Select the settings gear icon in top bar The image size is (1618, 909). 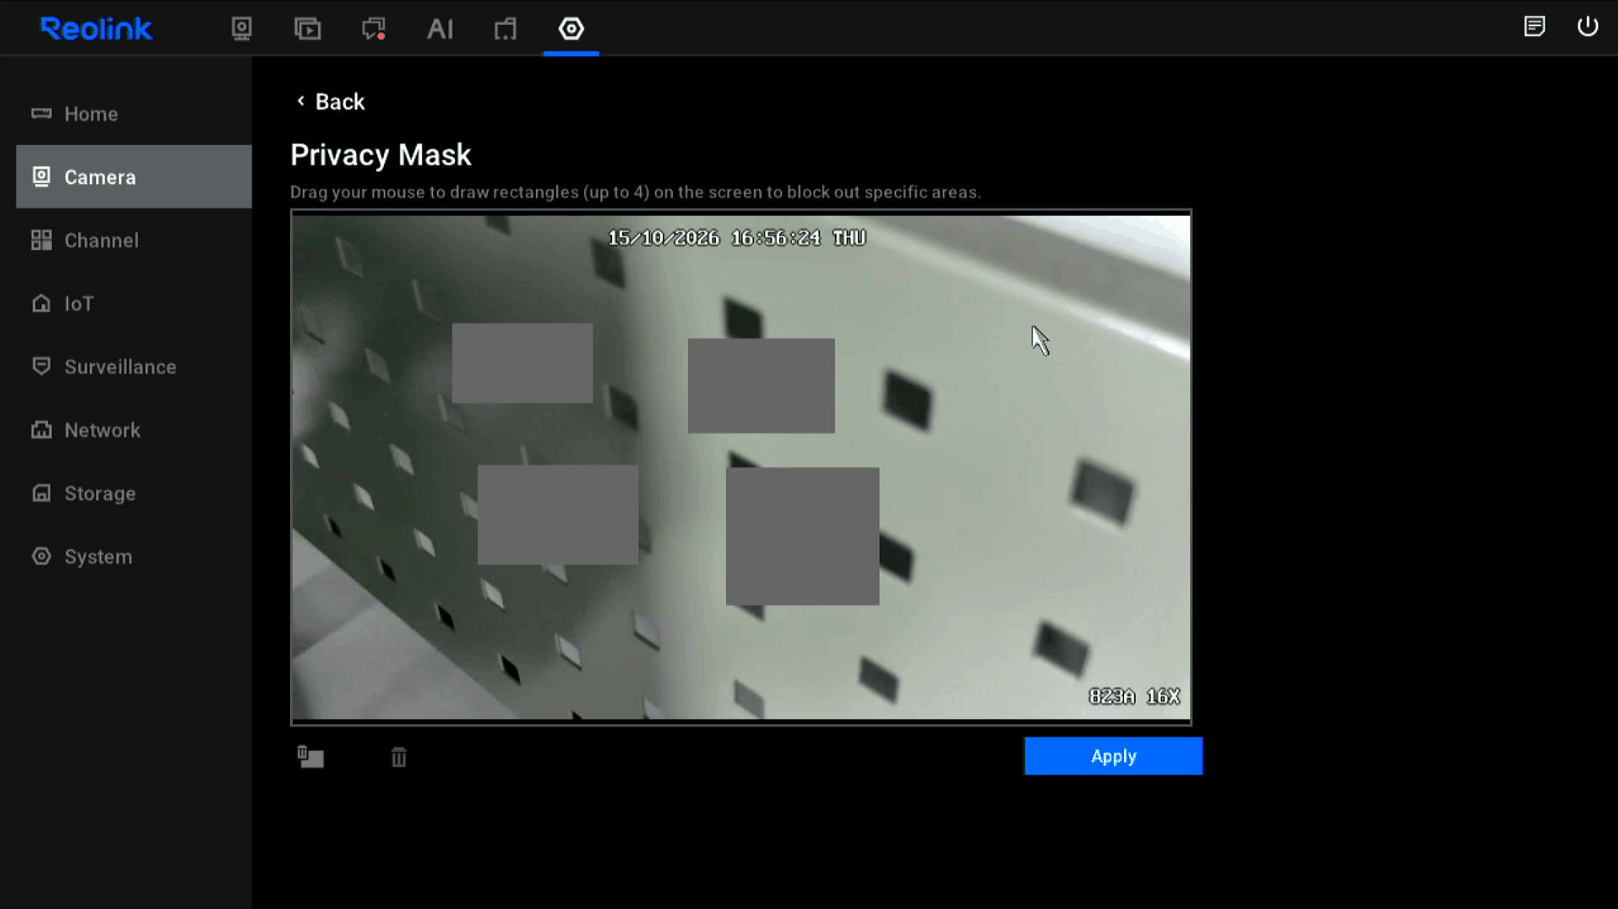(571, 28)
